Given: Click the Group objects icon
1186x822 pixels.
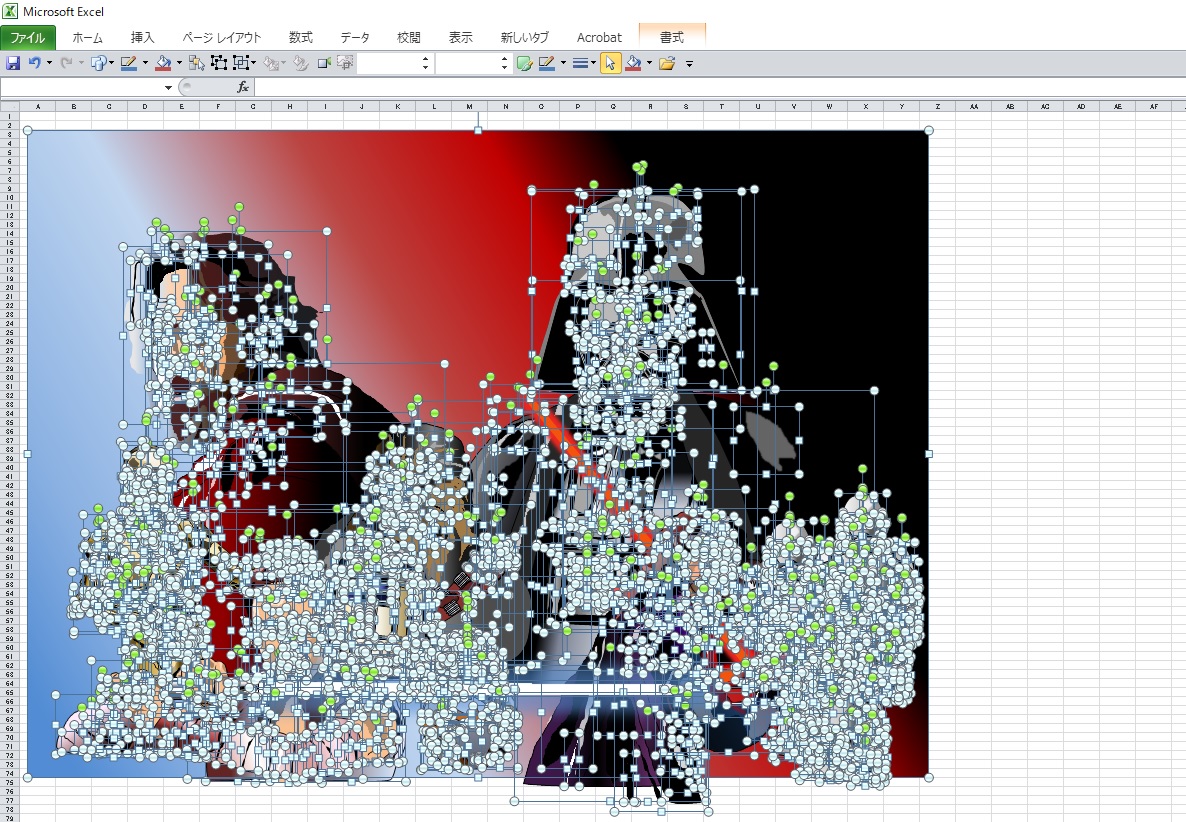Looking at the screenshot, I should click(x=219, y=64).
